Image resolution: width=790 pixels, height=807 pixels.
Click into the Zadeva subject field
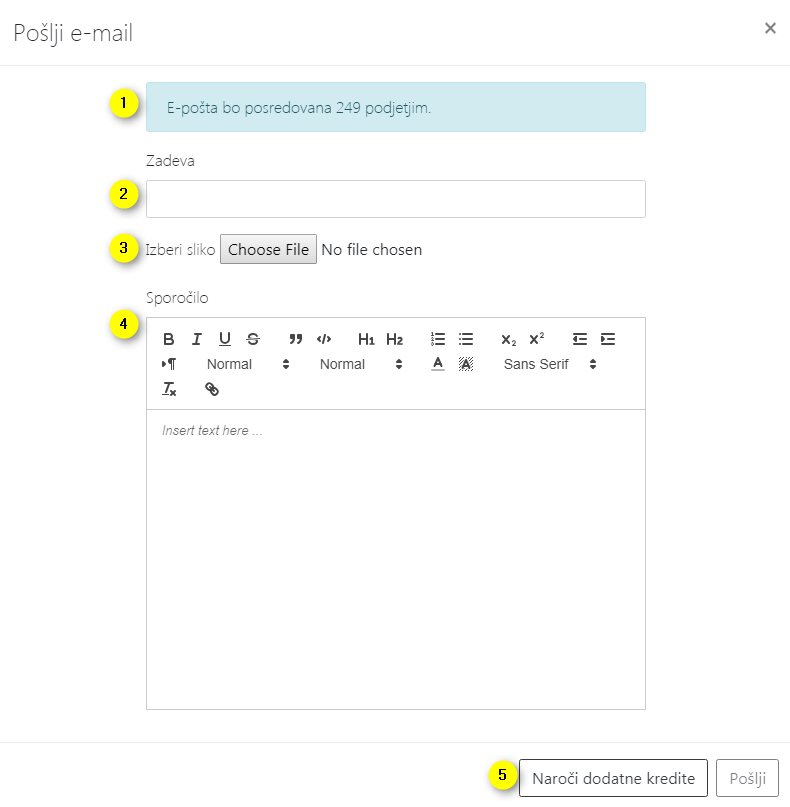pos(395,199)
